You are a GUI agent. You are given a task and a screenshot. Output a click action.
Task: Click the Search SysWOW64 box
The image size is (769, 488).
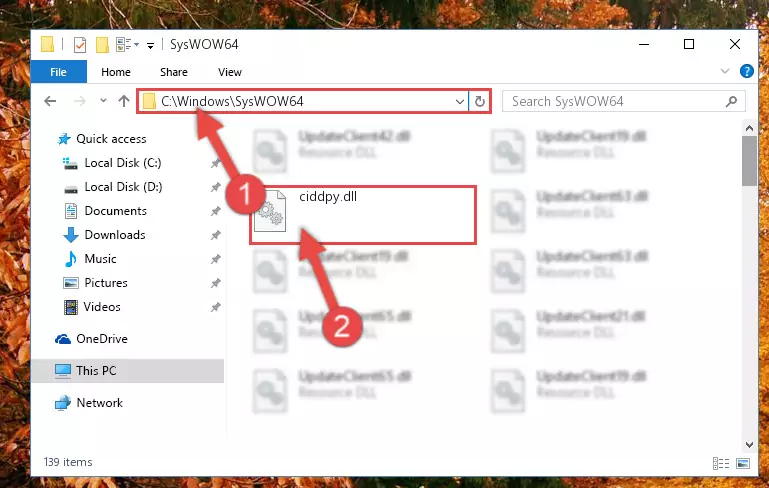[x=624, y=102]
